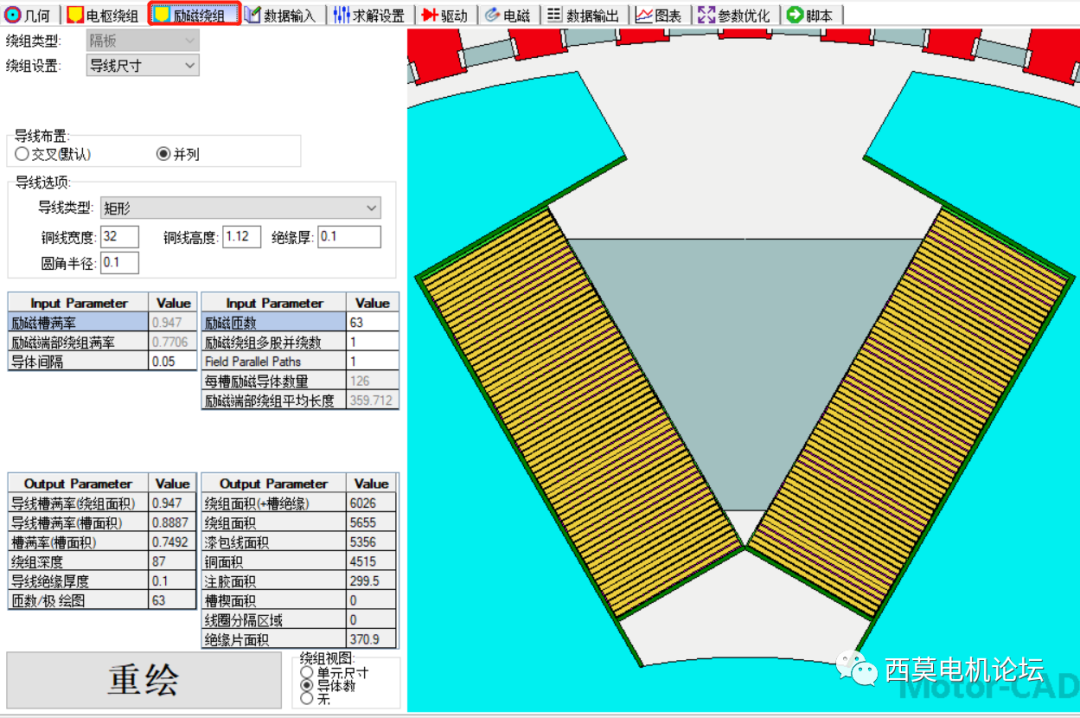Expand the 绕组设置 dropdown showing 导线尺寸

141,65
